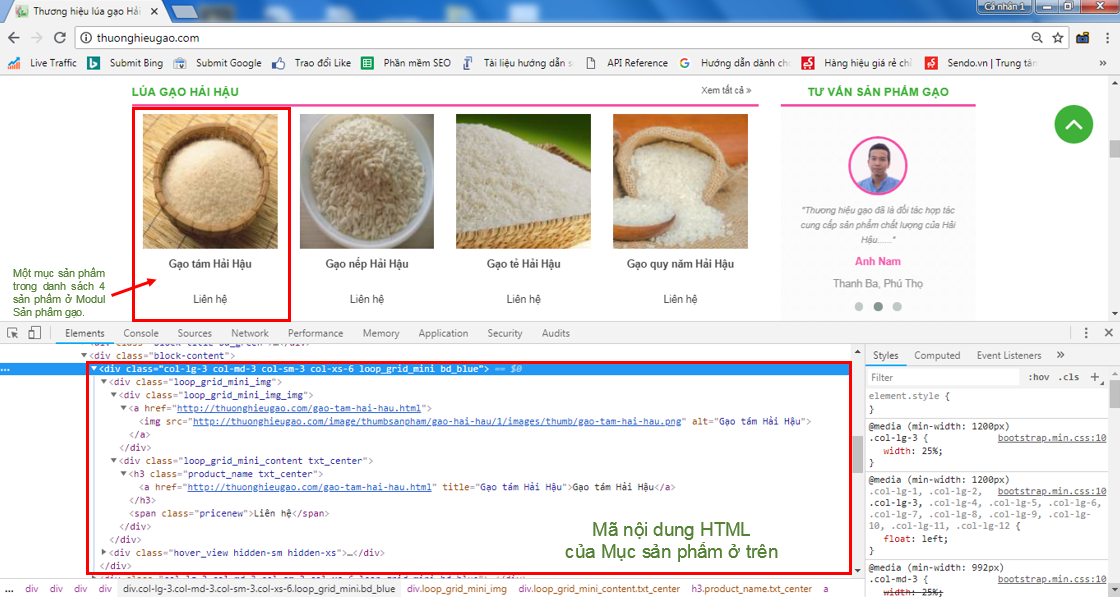This screenshot has width=1120, height=597.
Task: Select the testimonial slider's first pagination dot
Action: point(859,306)
